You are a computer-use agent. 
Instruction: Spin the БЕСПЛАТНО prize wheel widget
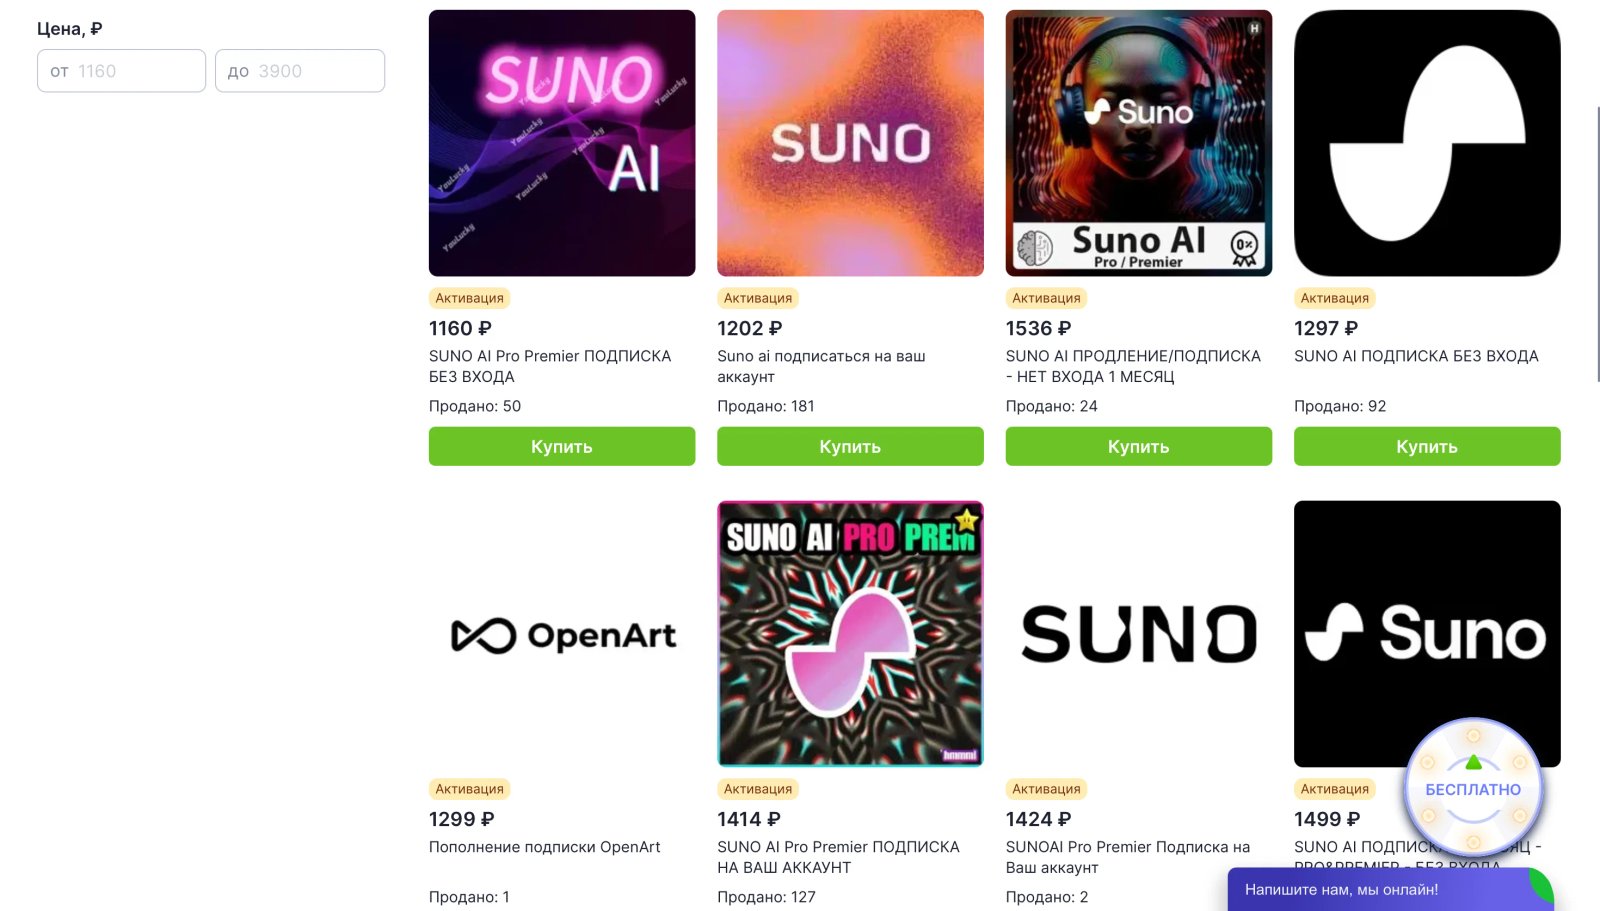[x=1472, y=788]
